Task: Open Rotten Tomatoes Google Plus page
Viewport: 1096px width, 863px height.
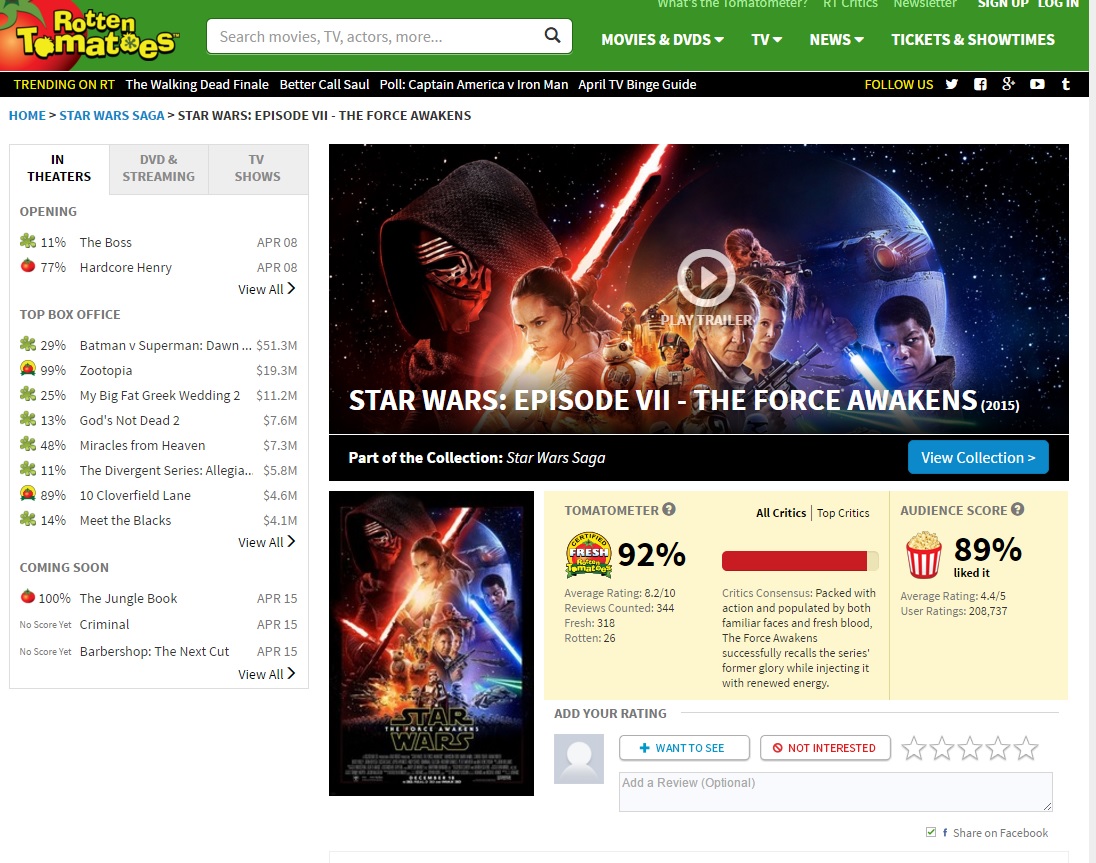Action: tap(1008, 84)
